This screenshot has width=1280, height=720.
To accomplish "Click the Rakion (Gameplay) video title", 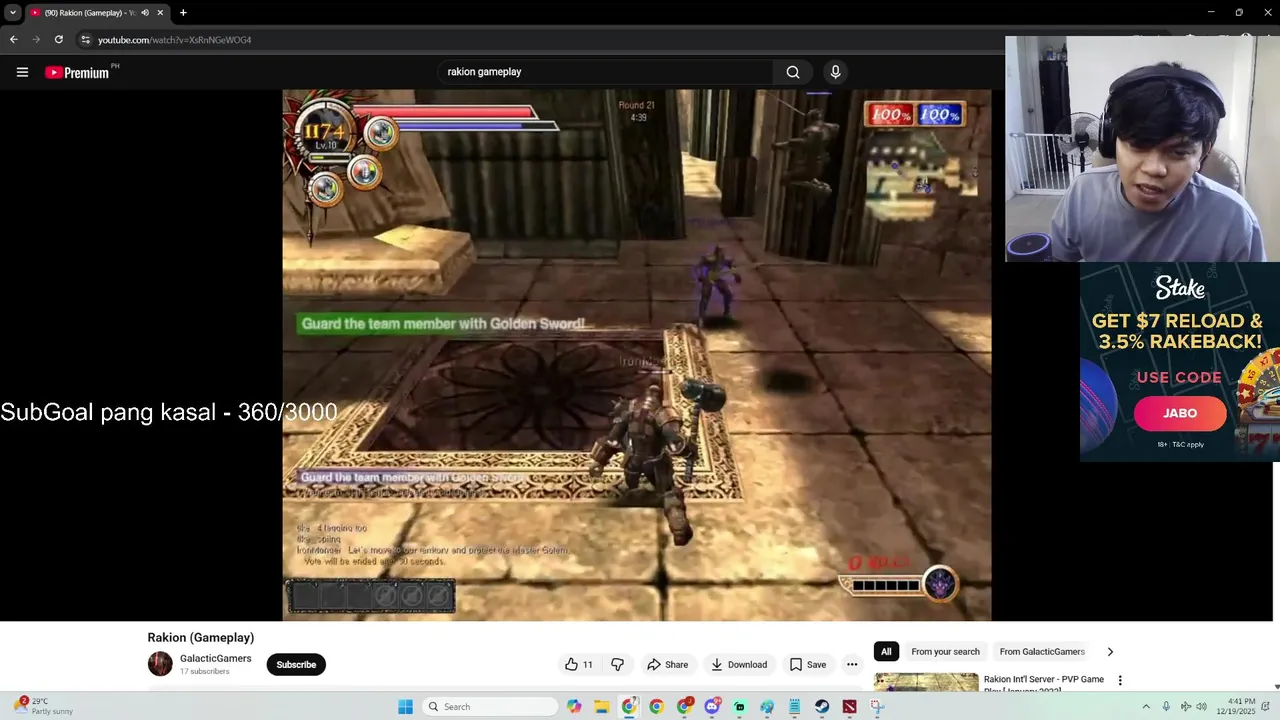I will pyautogui.click(x=200, y=637).
